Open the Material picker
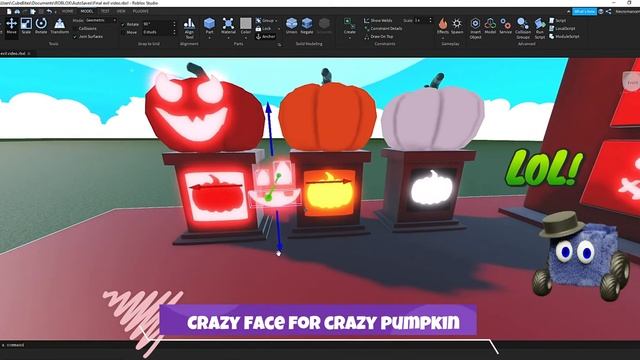This screenshot has width=640, height=360. tap(228, 25)
